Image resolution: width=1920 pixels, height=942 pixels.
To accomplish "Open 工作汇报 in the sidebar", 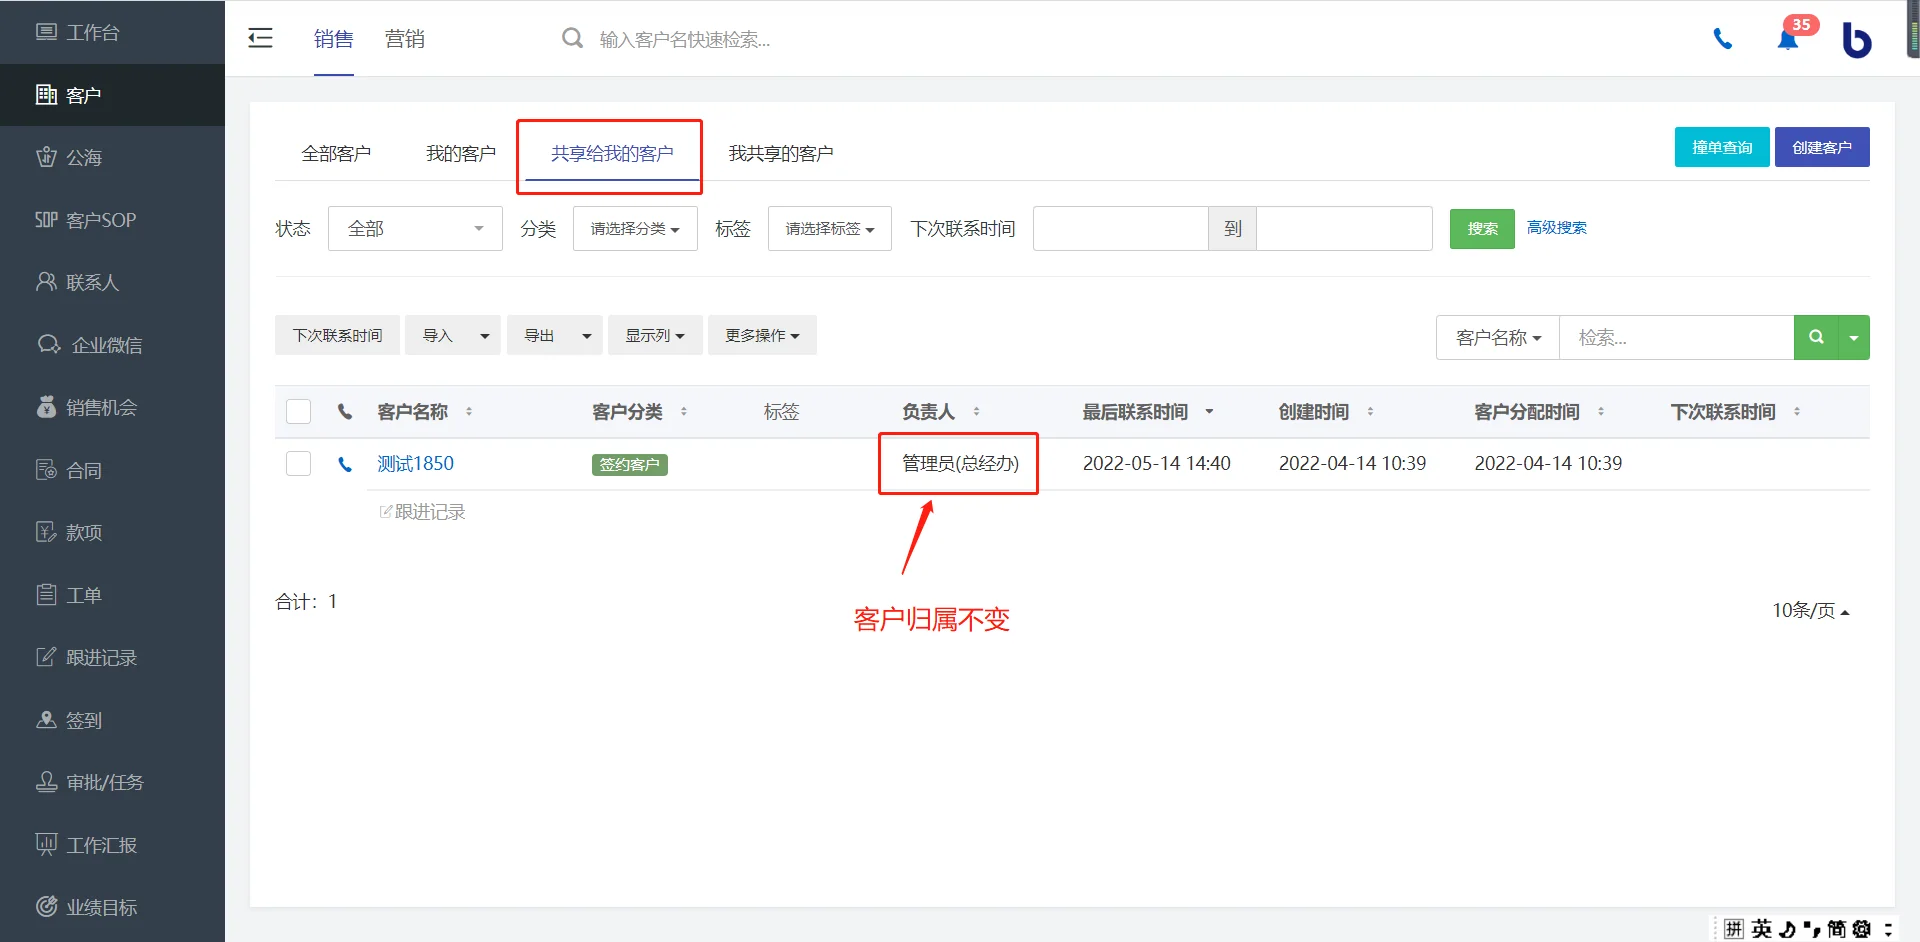I will pyautogui.click(x=112, y=845).
